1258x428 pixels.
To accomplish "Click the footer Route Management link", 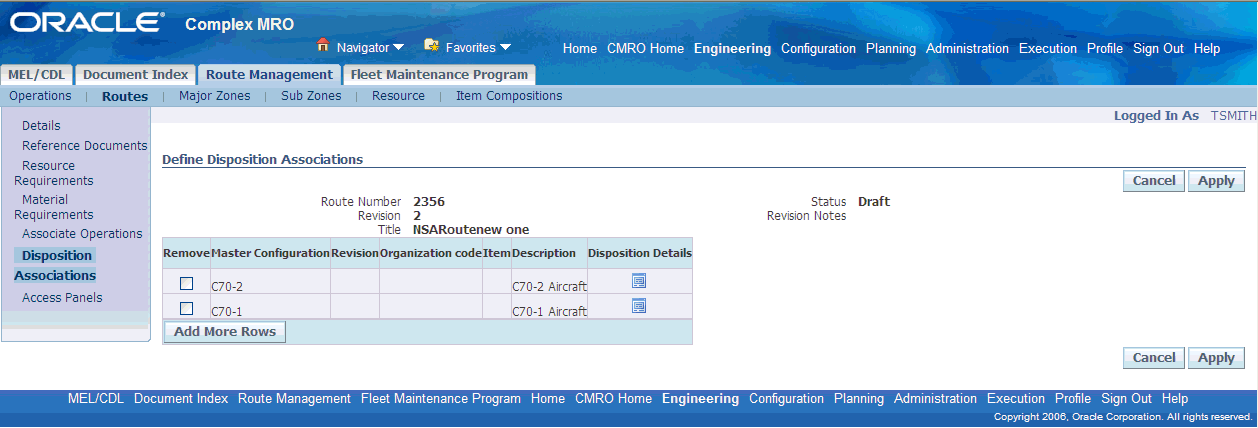I will click(295, 398).
